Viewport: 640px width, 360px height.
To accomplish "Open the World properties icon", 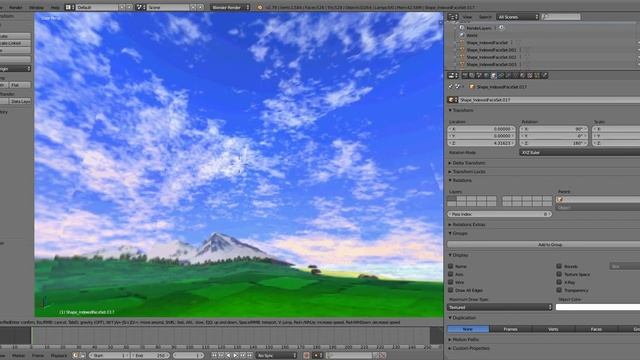I will 486,76.
